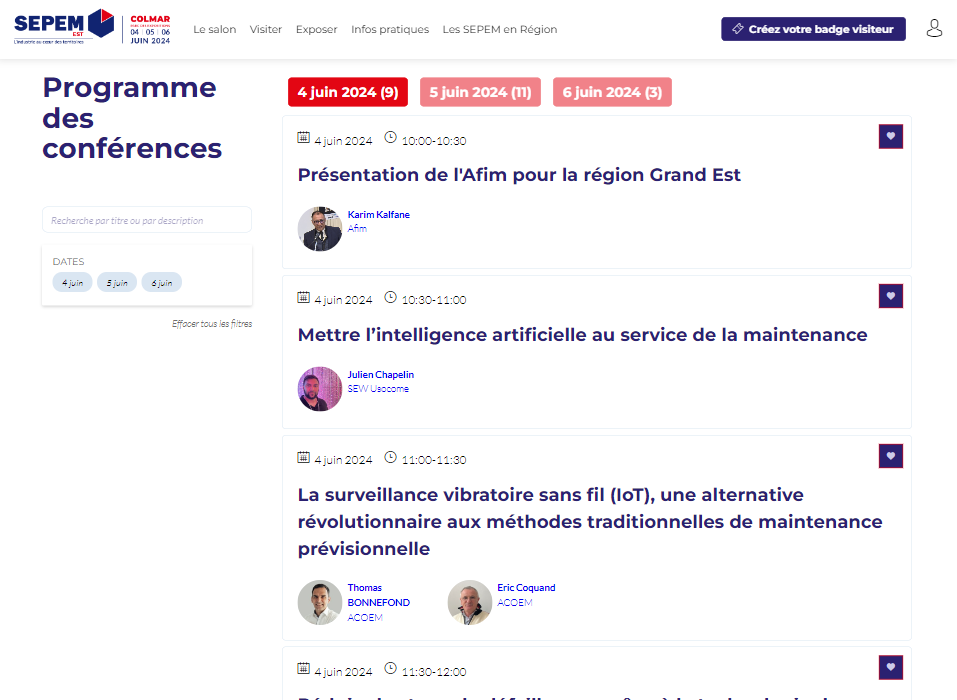Screen dimensions: 957x700
Task: Expand the Visiter navigation menu
Action: click(x=266, y=30)
